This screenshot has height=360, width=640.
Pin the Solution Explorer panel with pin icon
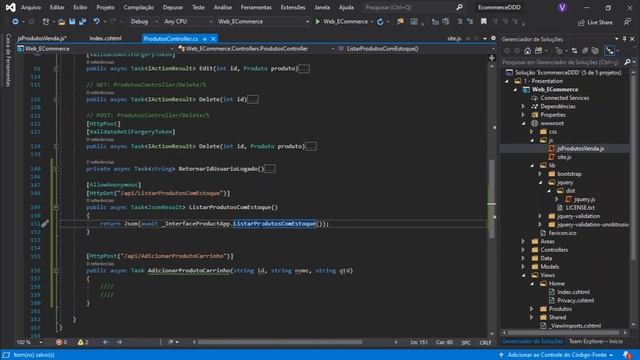(x=624, y=39)
